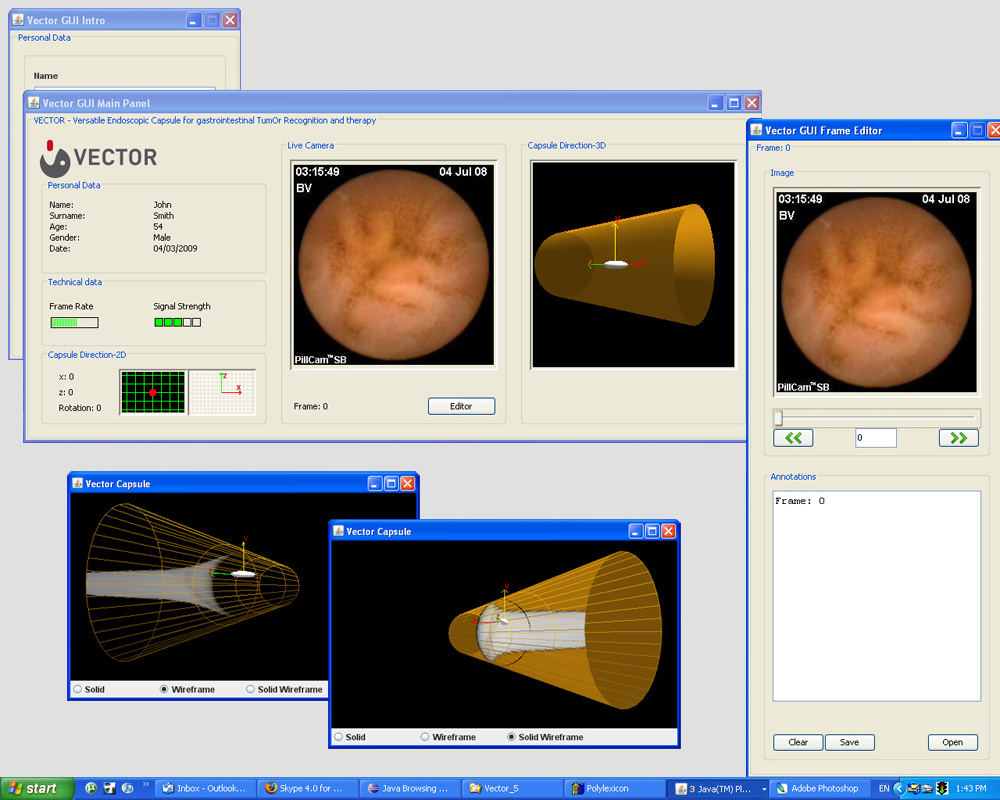Click the Java icon in Main Panel title bar

(33, 102)
